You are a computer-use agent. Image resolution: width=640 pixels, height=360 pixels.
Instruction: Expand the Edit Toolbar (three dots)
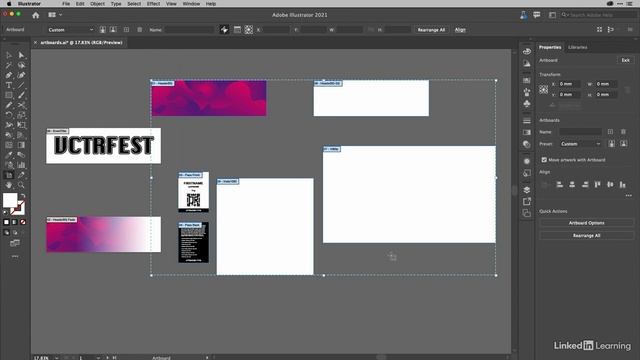coord(15,257)
